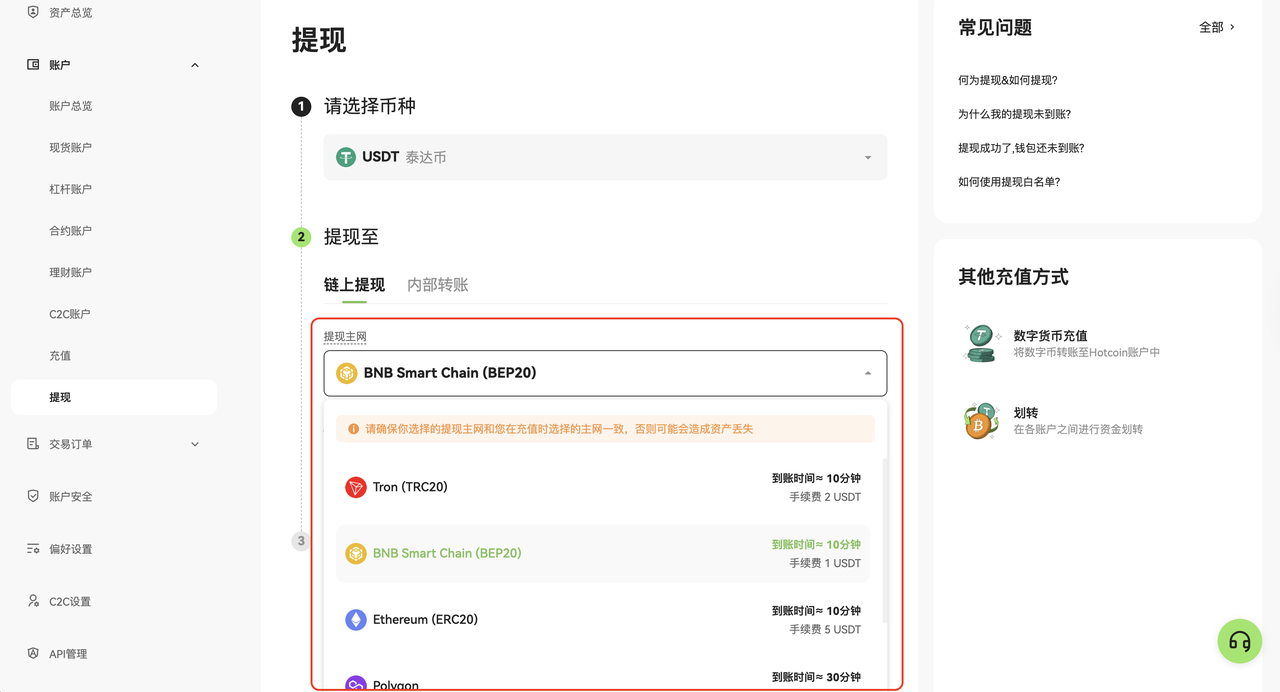1280x692 pixels.
Task: Switch to the 内部转账 tab
Action: coord(437,285)
